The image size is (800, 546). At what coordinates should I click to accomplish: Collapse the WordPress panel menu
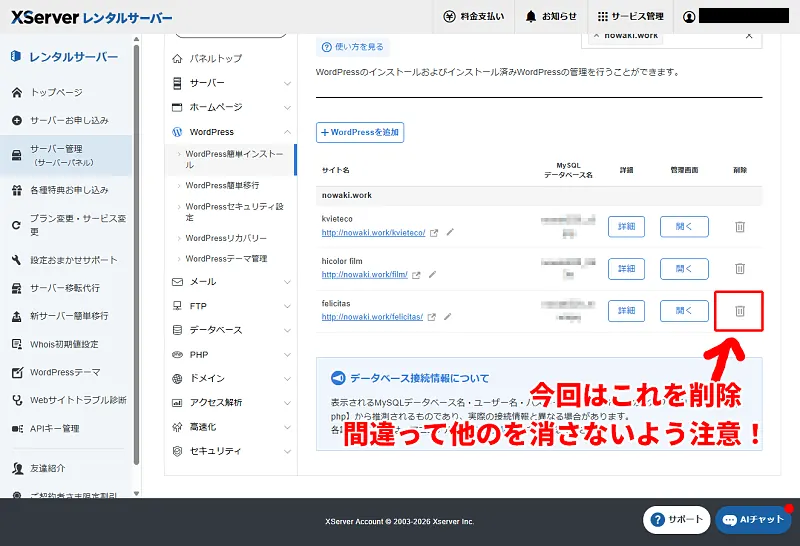click(232, 132)
